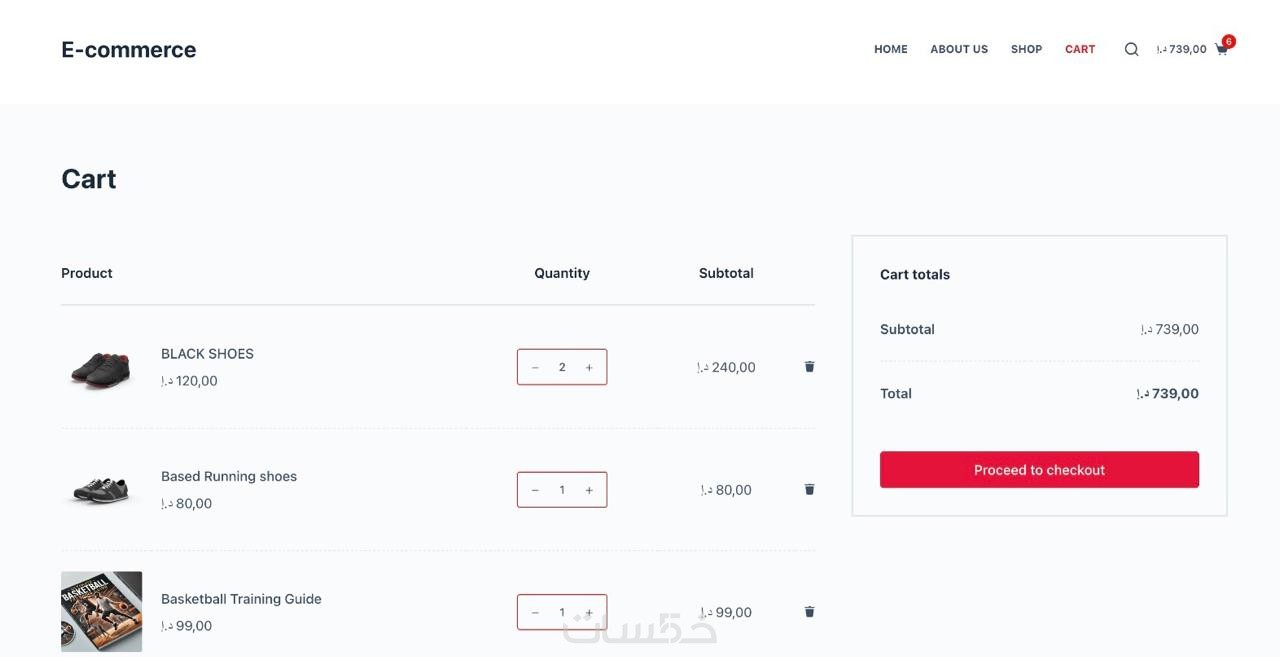Open Based Running shoes product link
This screenshot has height=657, width=1280.
tap(229, 476)
